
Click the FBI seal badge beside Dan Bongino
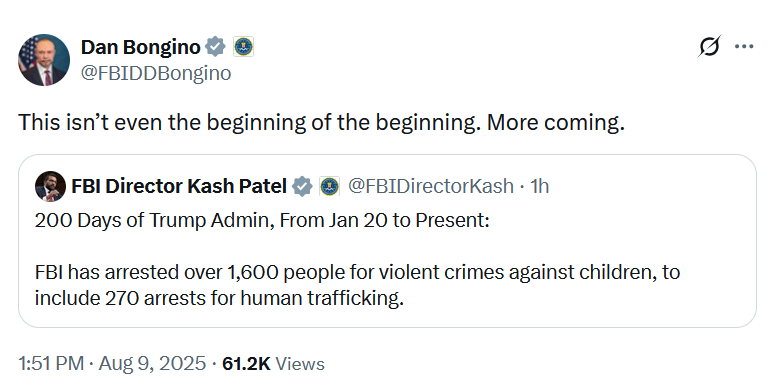(243, 47)
